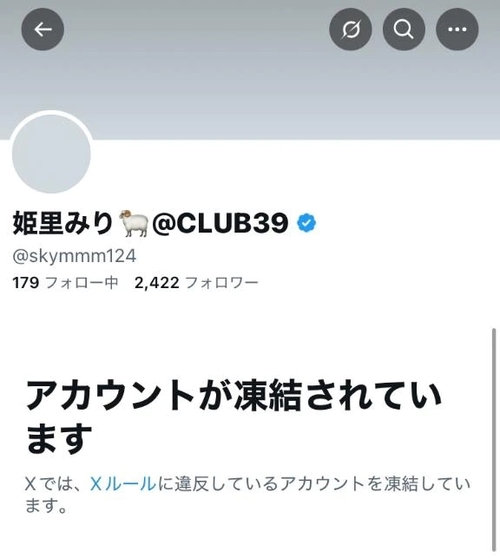
Task: Open Grok via the slashed-circle icon
Action: [x=351, y=29]
